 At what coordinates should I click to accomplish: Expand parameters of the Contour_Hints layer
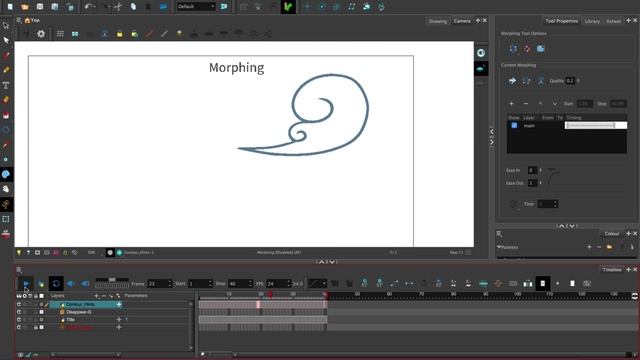tap(119, 304)
